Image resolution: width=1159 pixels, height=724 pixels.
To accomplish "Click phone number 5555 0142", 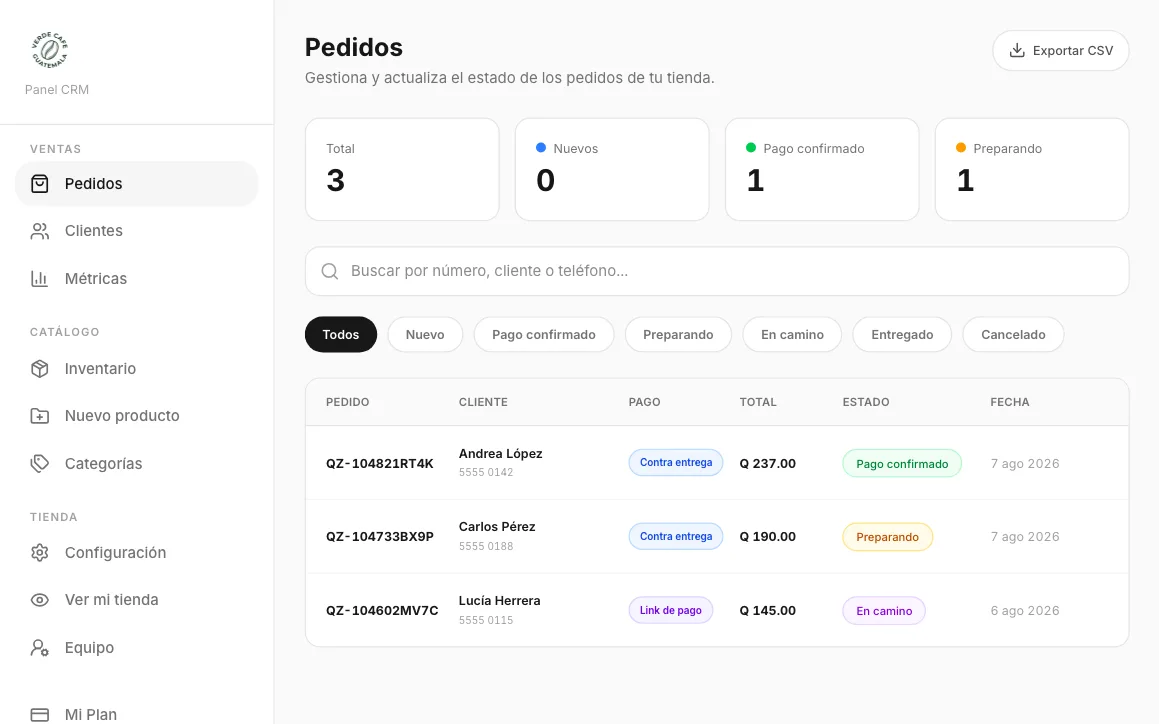I will pyautogui.click(x=486, y=473).
